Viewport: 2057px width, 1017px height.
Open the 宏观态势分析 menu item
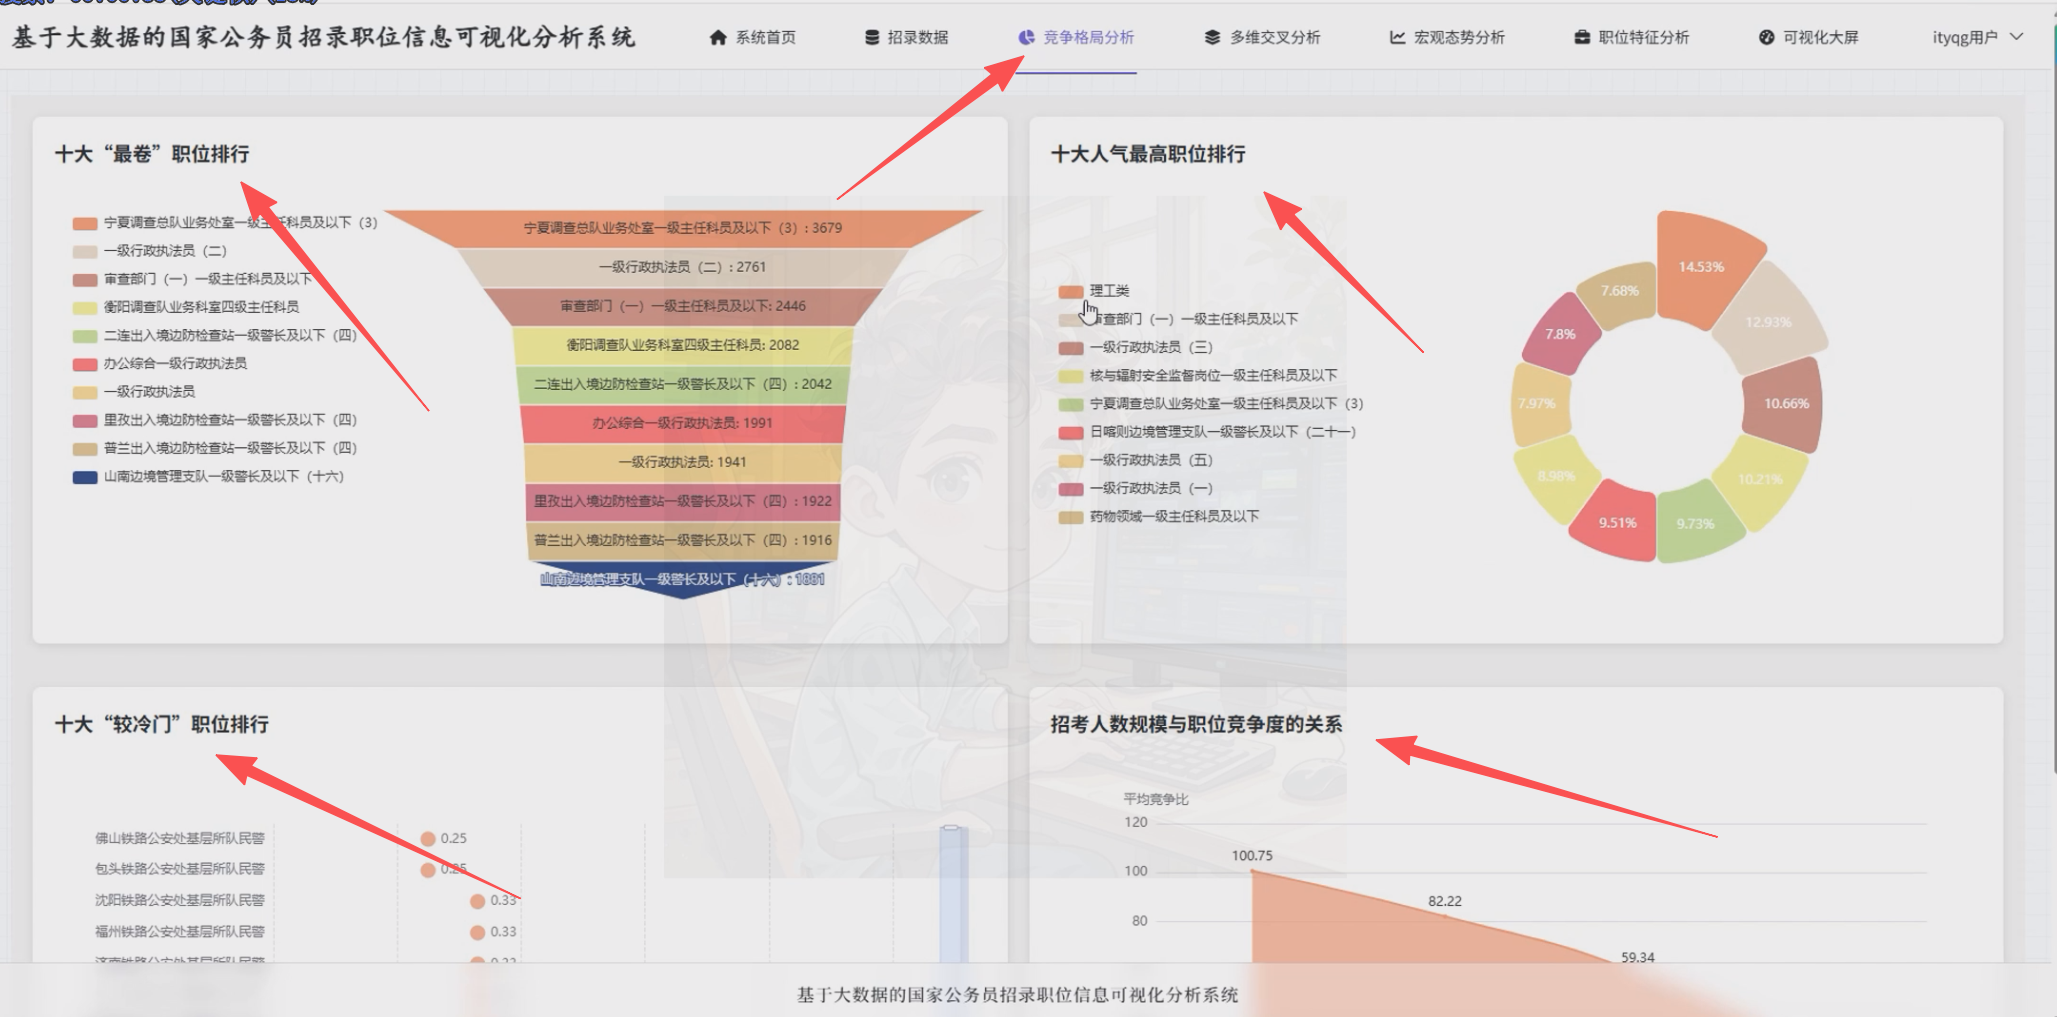click(x=1447, y=38)
